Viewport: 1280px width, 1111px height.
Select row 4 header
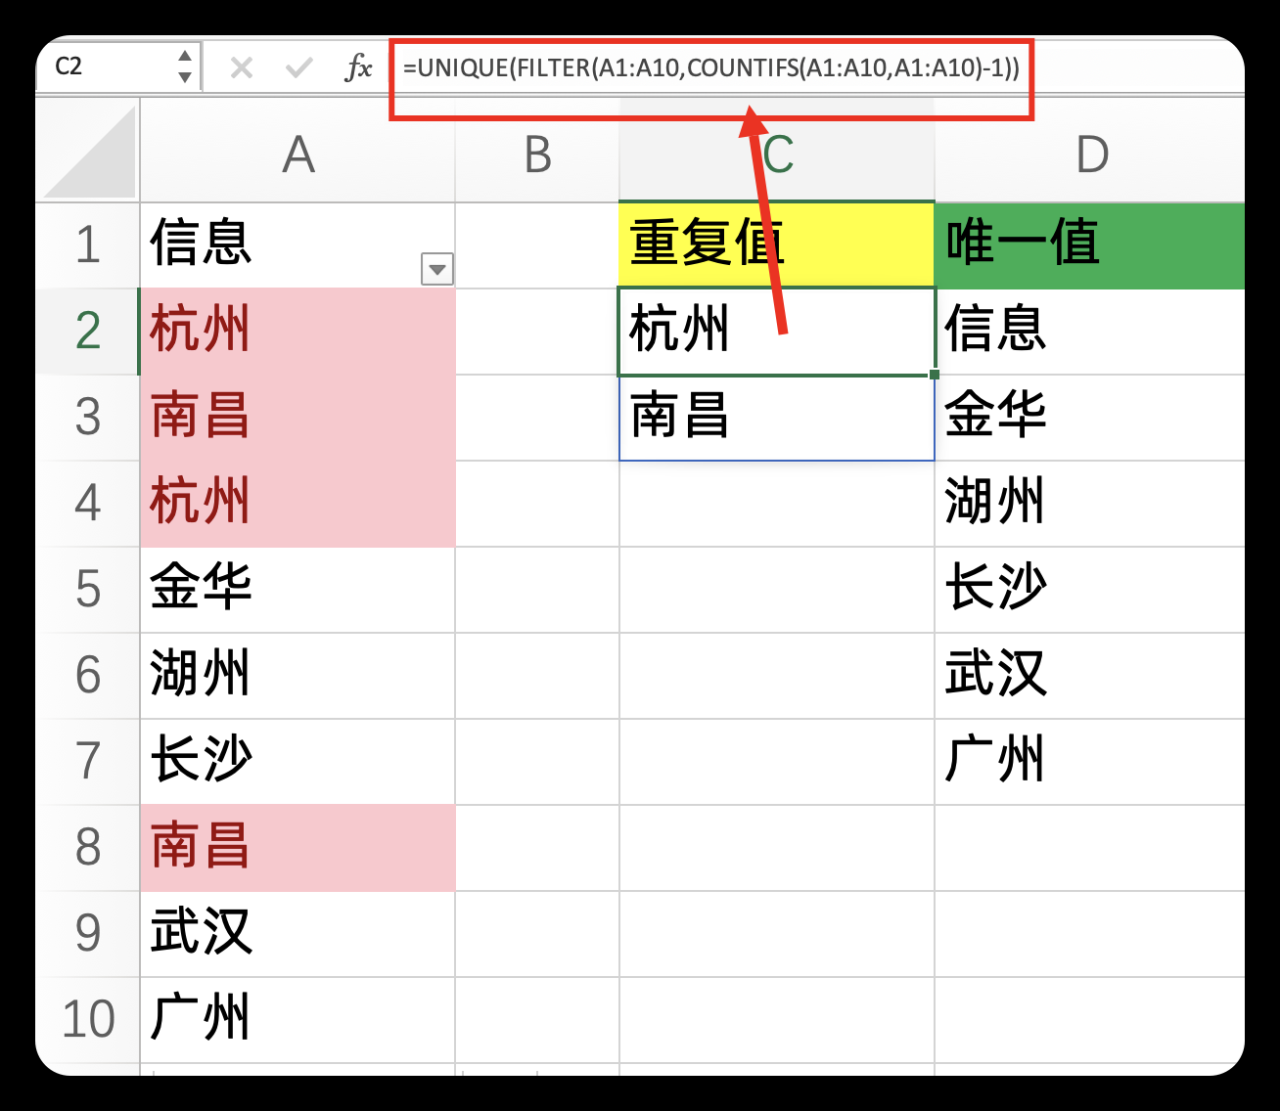coord(88,503)
